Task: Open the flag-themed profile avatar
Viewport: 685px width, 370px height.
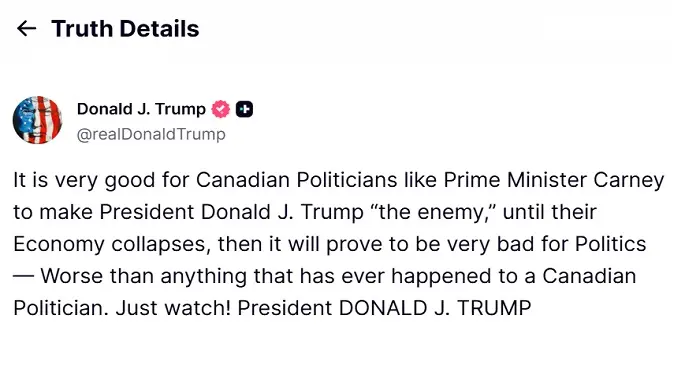Action: pos(38,120)
